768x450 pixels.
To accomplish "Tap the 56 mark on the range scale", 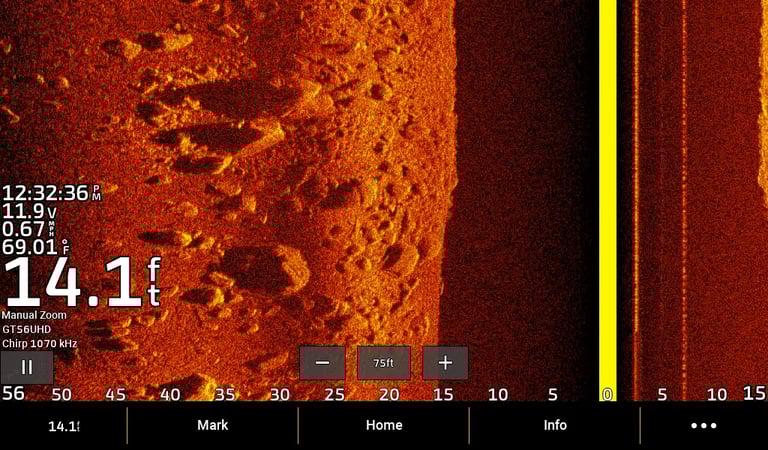I will tap(13, 393).
